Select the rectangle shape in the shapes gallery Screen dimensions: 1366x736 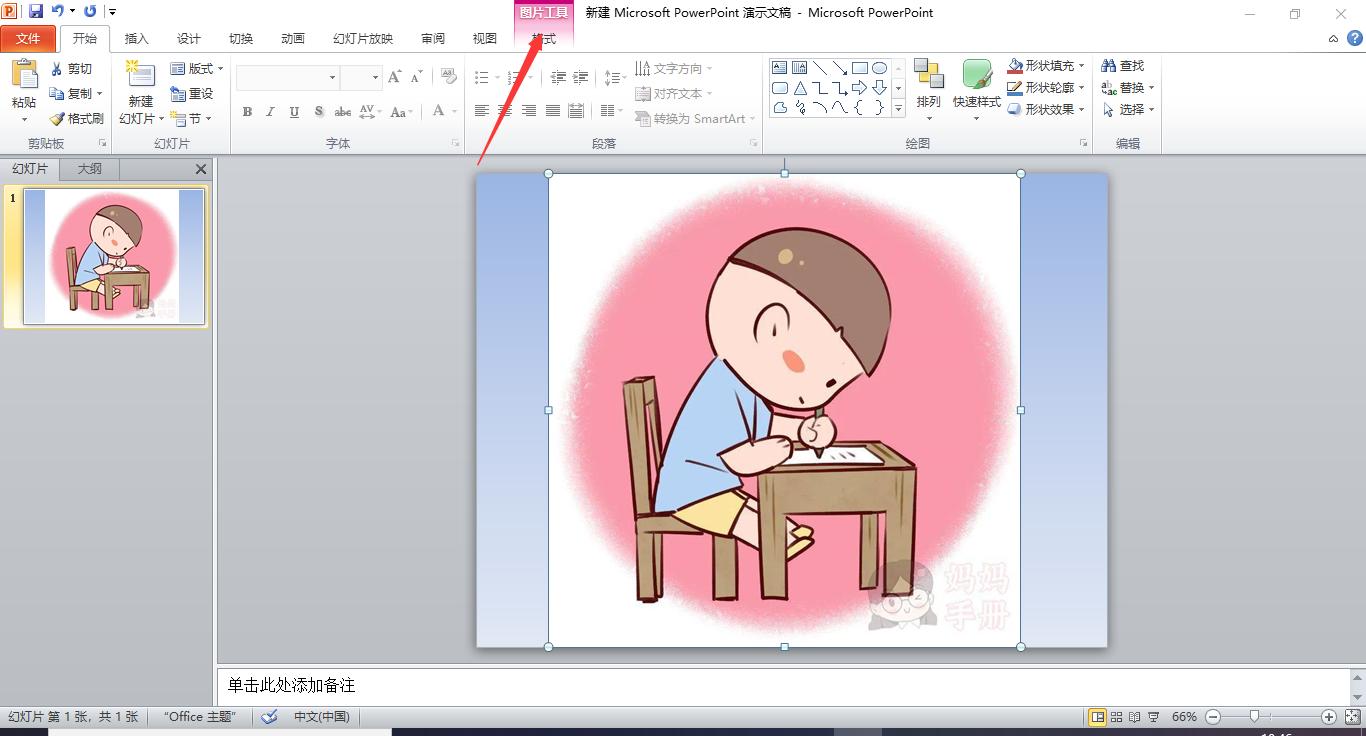[861, 66]
